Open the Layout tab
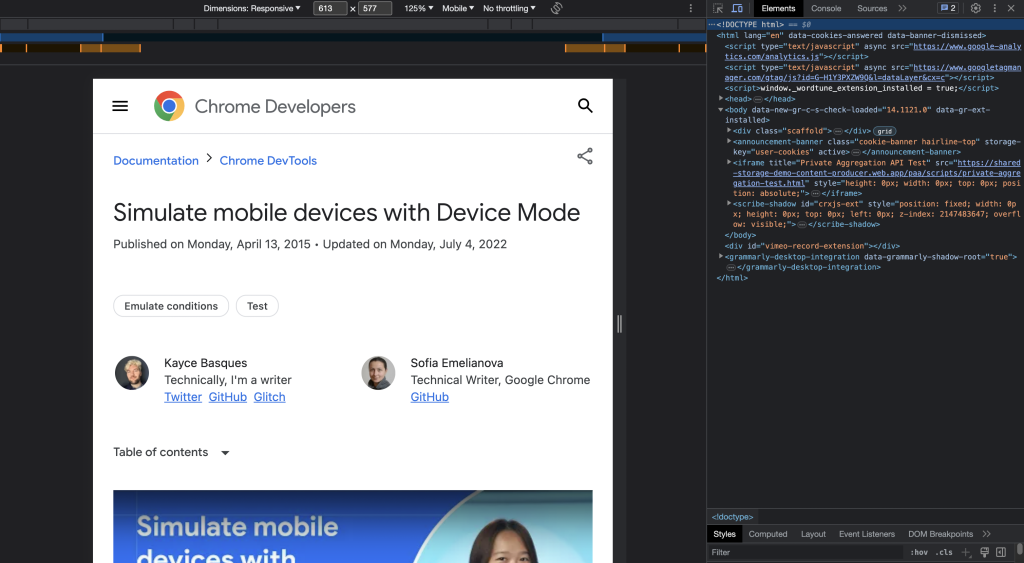The image size is (1024, 563). (x=813, y=534)
